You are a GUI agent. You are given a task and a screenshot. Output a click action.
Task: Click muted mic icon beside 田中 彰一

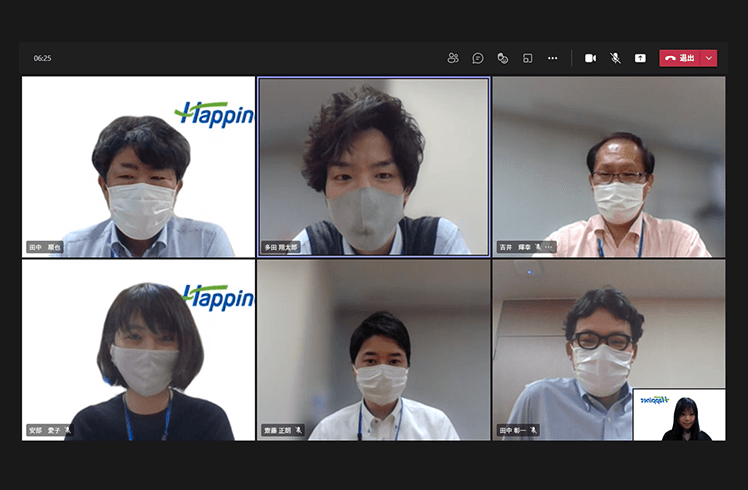click(x=533, y=430)
